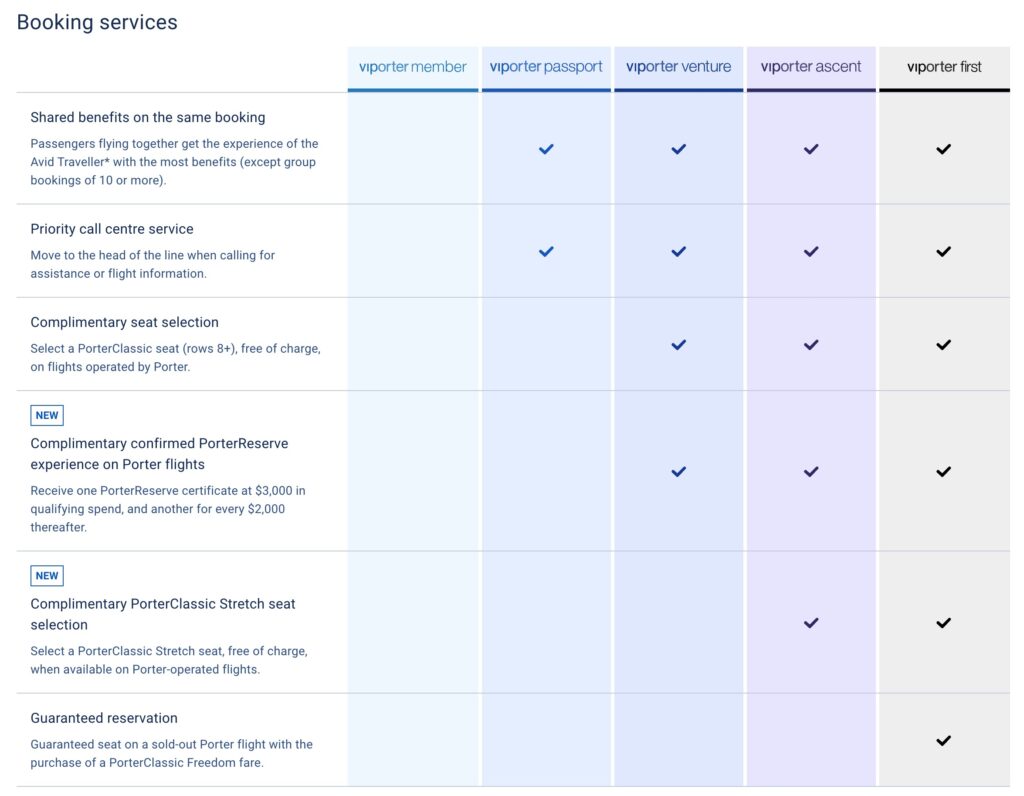1024x796 pixels.
Task: Click Venture checkmark for Shared benefits row
Action: 679,149
